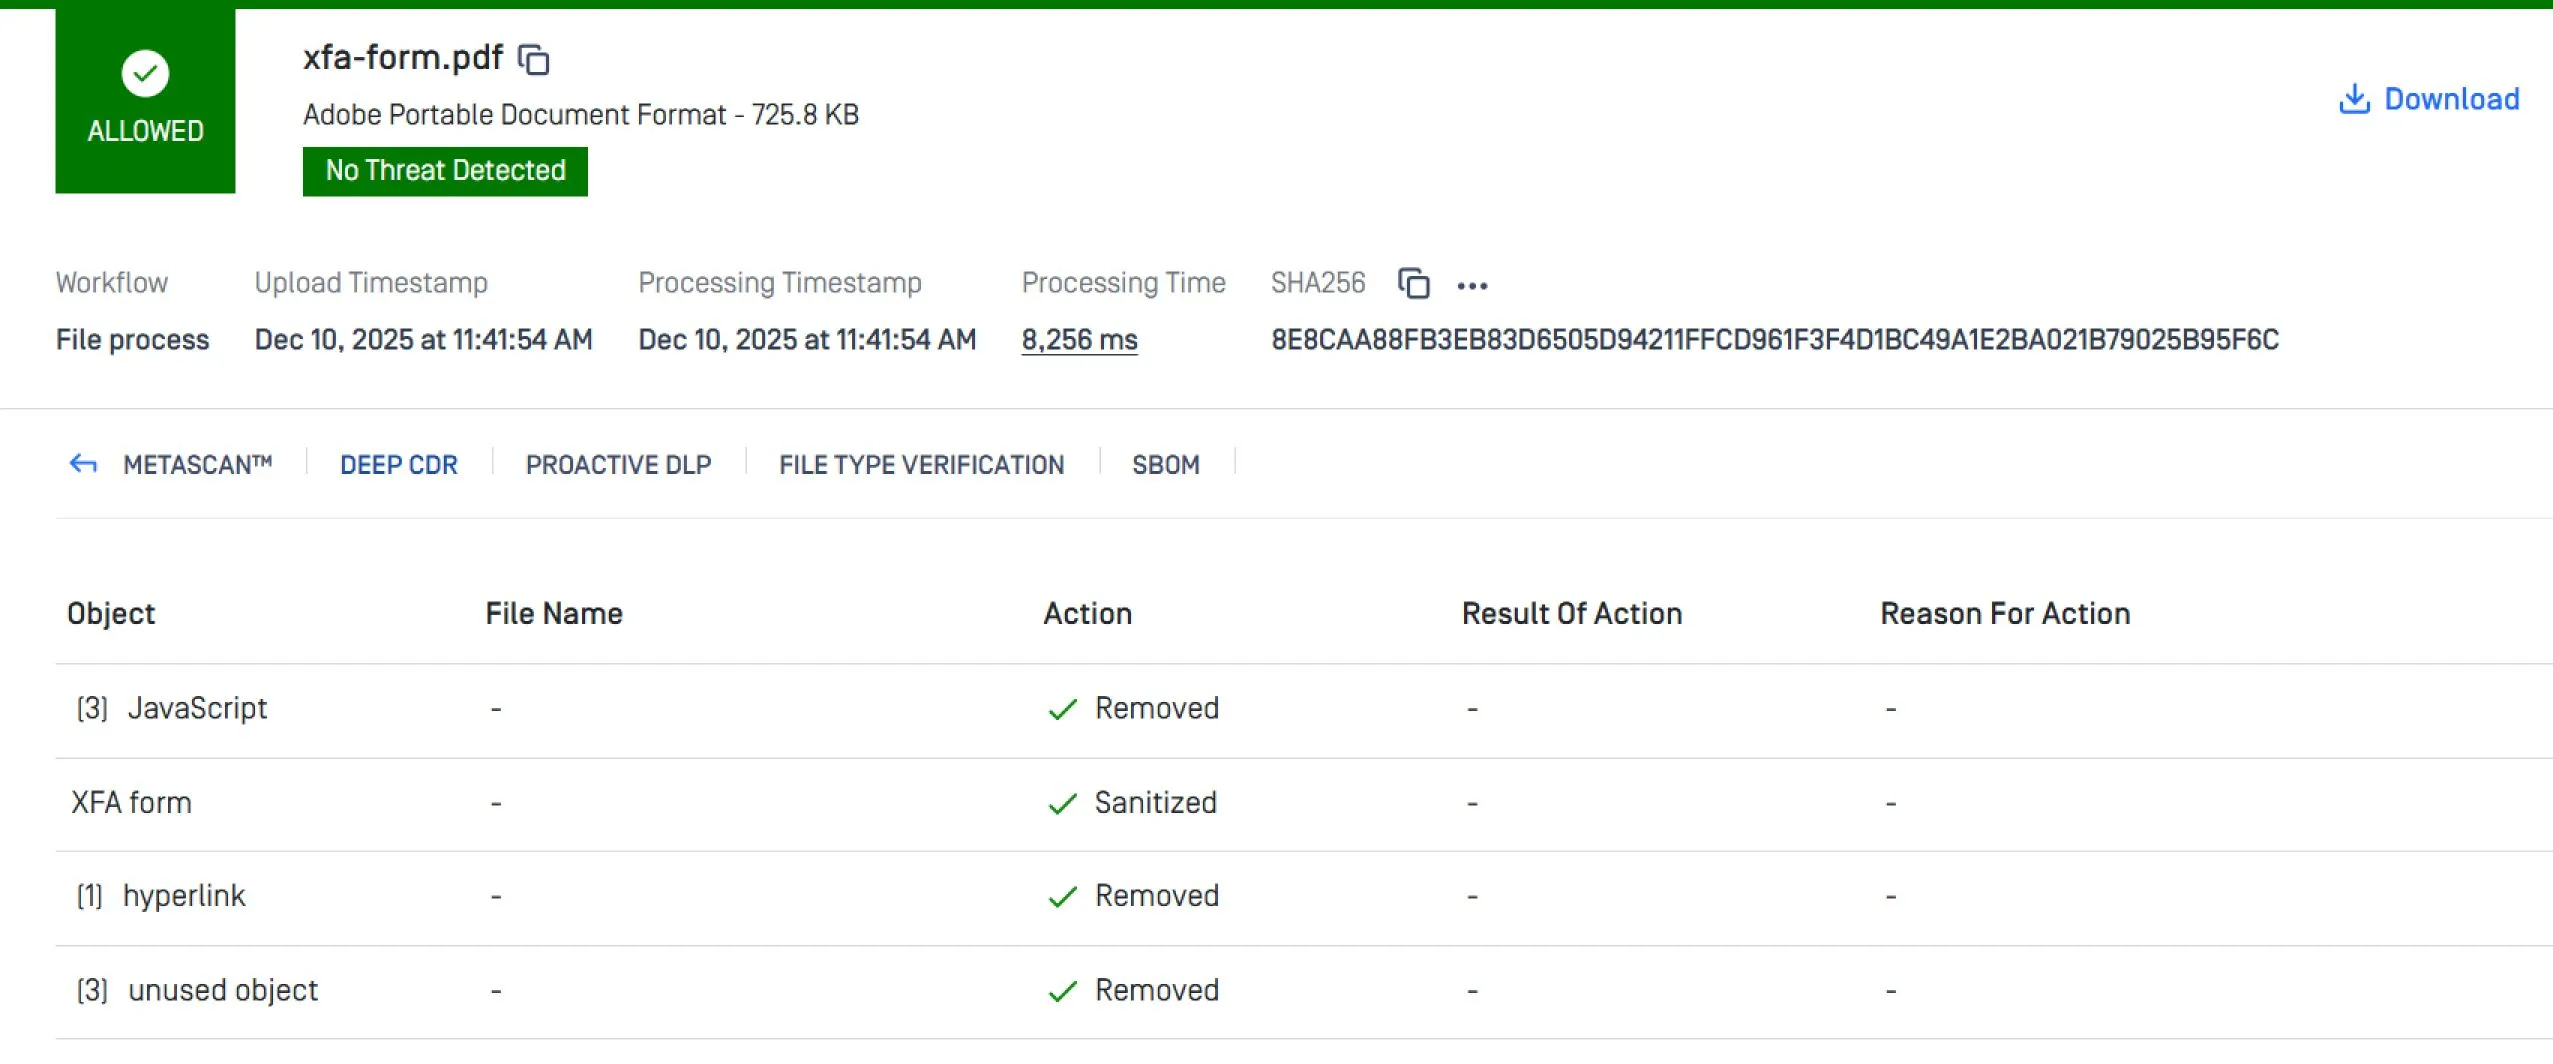Screen dimensions: 2553x1064
Task: Click the No Threat Detected badge
Action: coord(445,171)
